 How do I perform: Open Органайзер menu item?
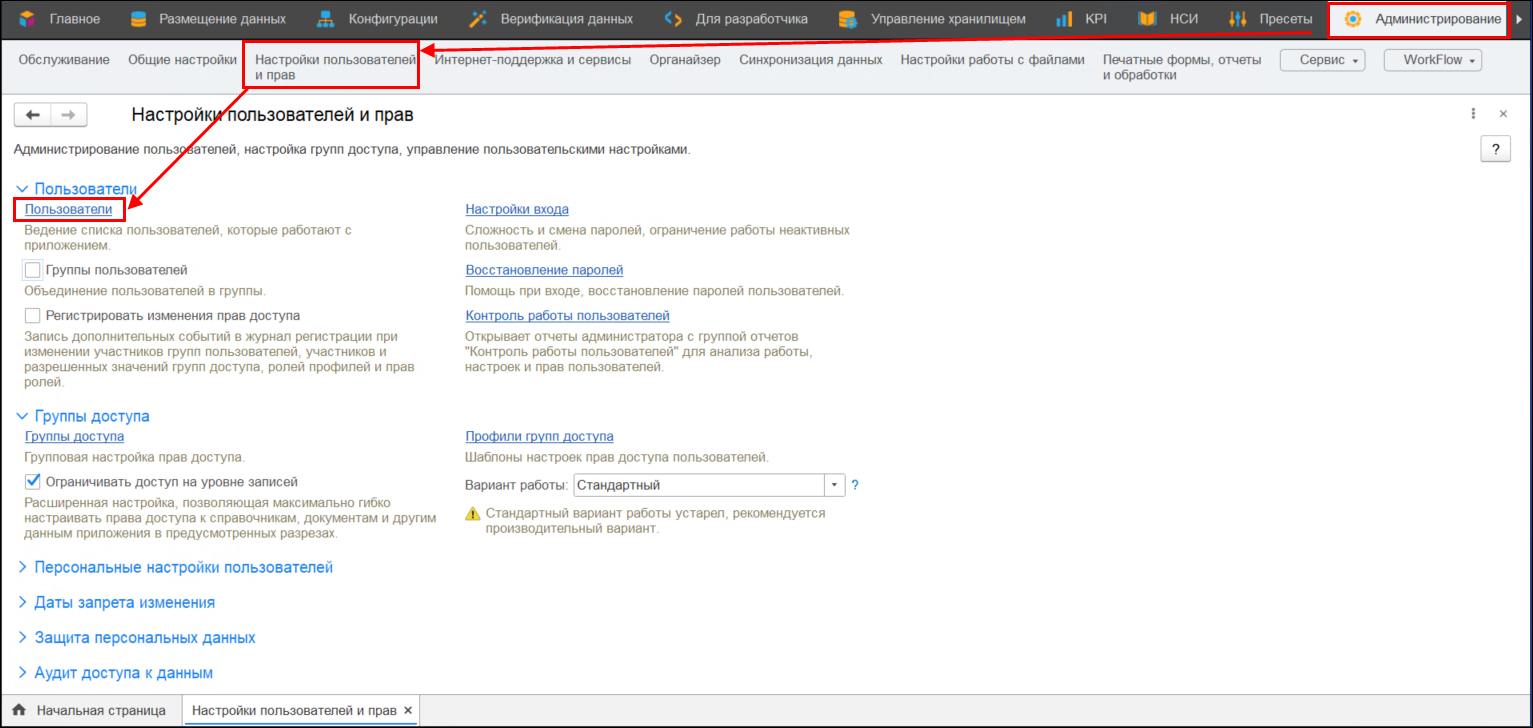pos(685,60)
